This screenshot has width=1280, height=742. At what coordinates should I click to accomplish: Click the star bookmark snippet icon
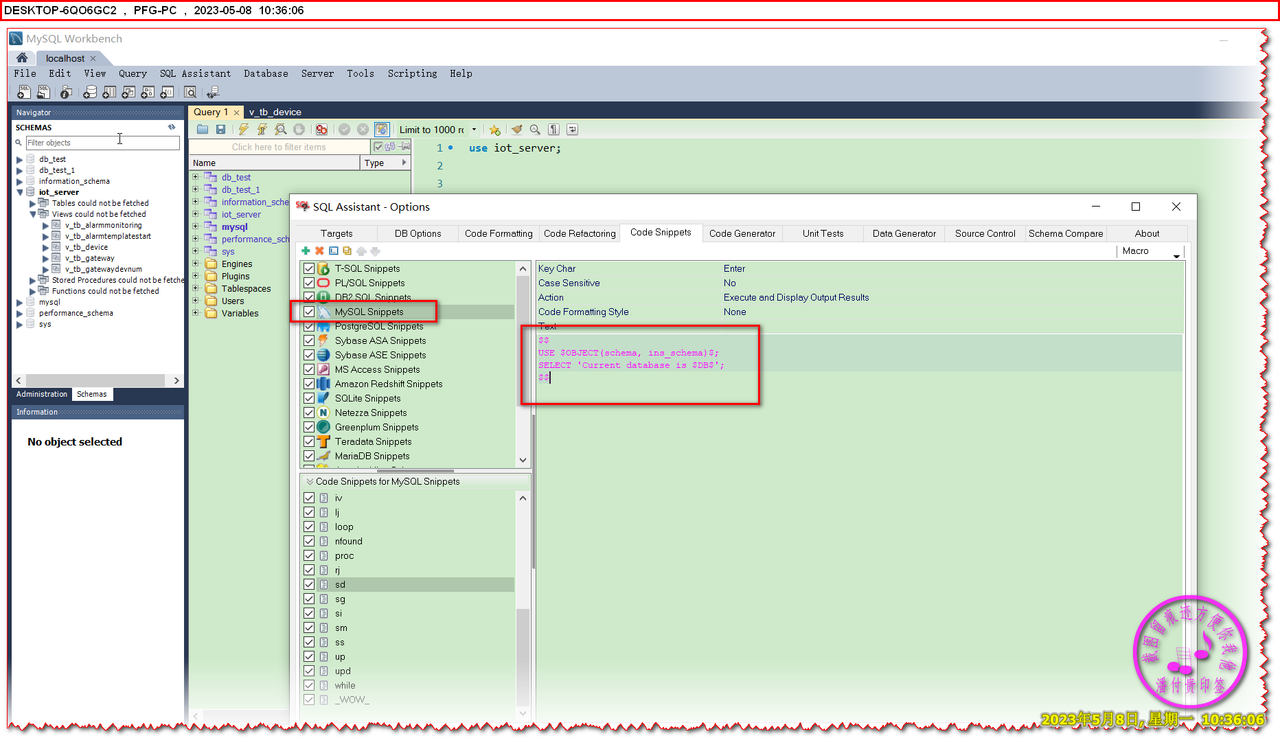(x=495, y=129)
